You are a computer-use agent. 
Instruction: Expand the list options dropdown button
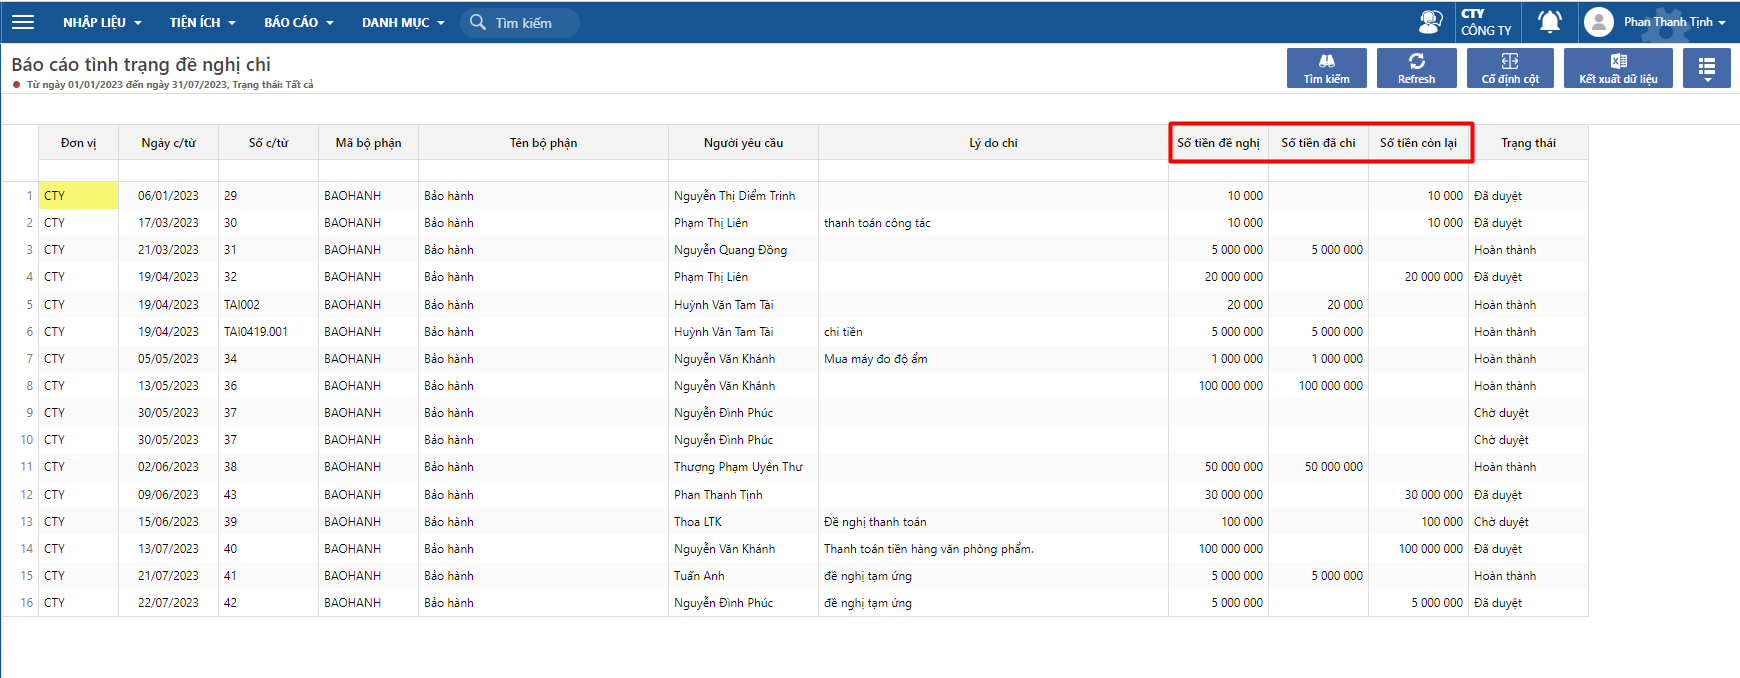pos(1706,68)
